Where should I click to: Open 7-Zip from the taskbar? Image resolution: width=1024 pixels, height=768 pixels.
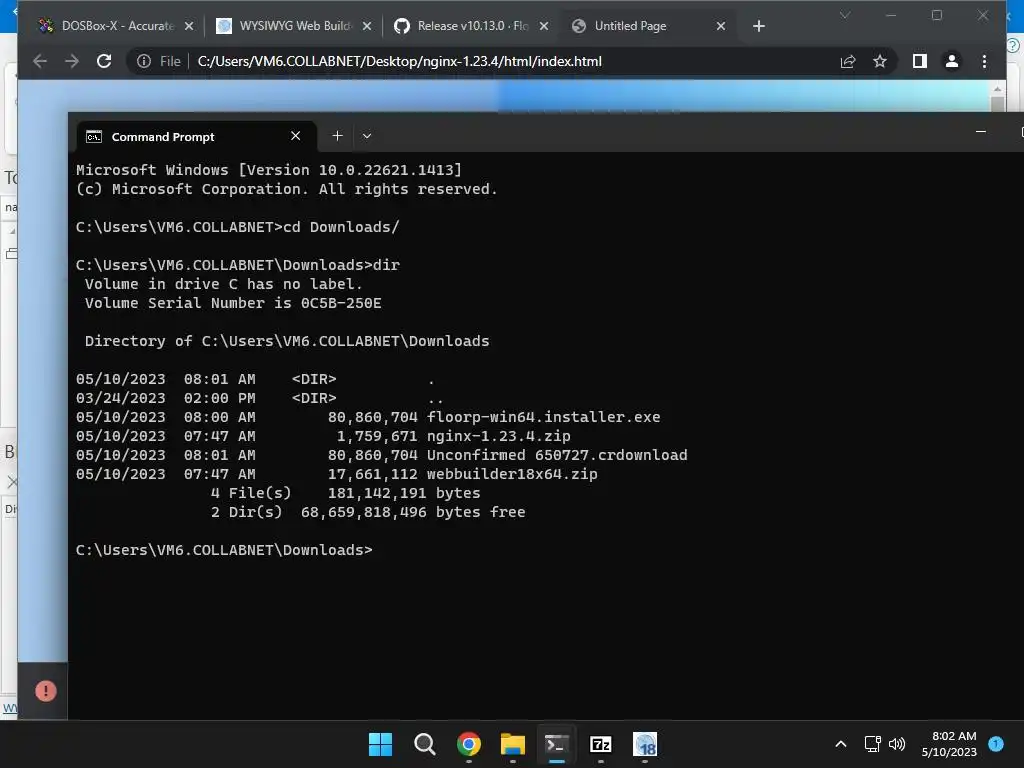click(x=600, y=744)
